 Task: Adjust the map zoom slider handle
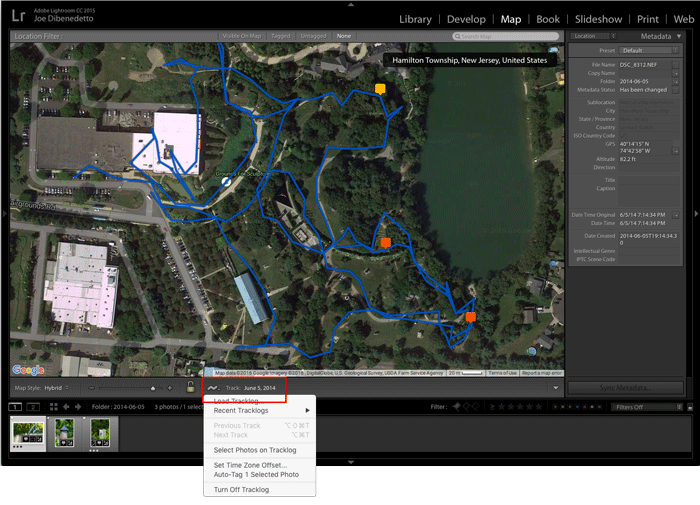coord(153,388)
